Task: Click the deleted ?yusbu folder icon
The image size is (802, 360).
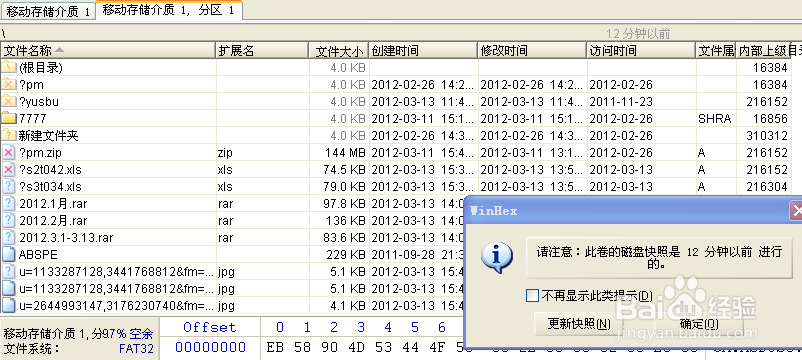Action: click(9, 101)
